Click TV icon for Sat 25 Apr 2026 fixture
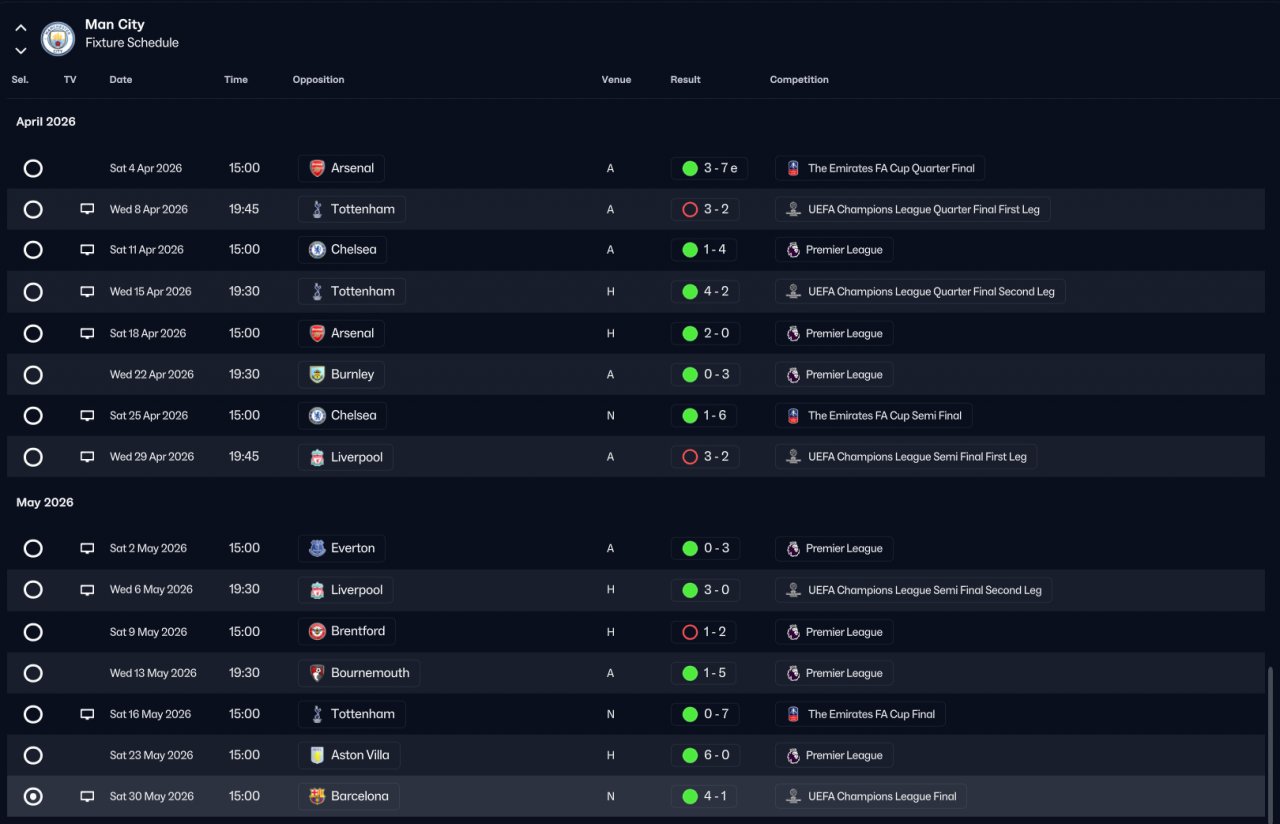 tap(87, 415)
